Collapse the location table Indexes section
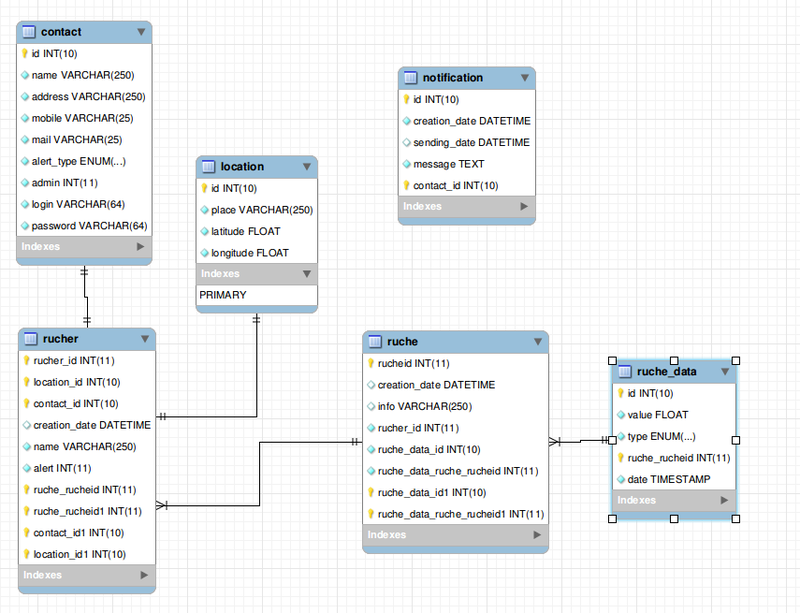This screenshot has width=800, height=613. click(306, 273)
